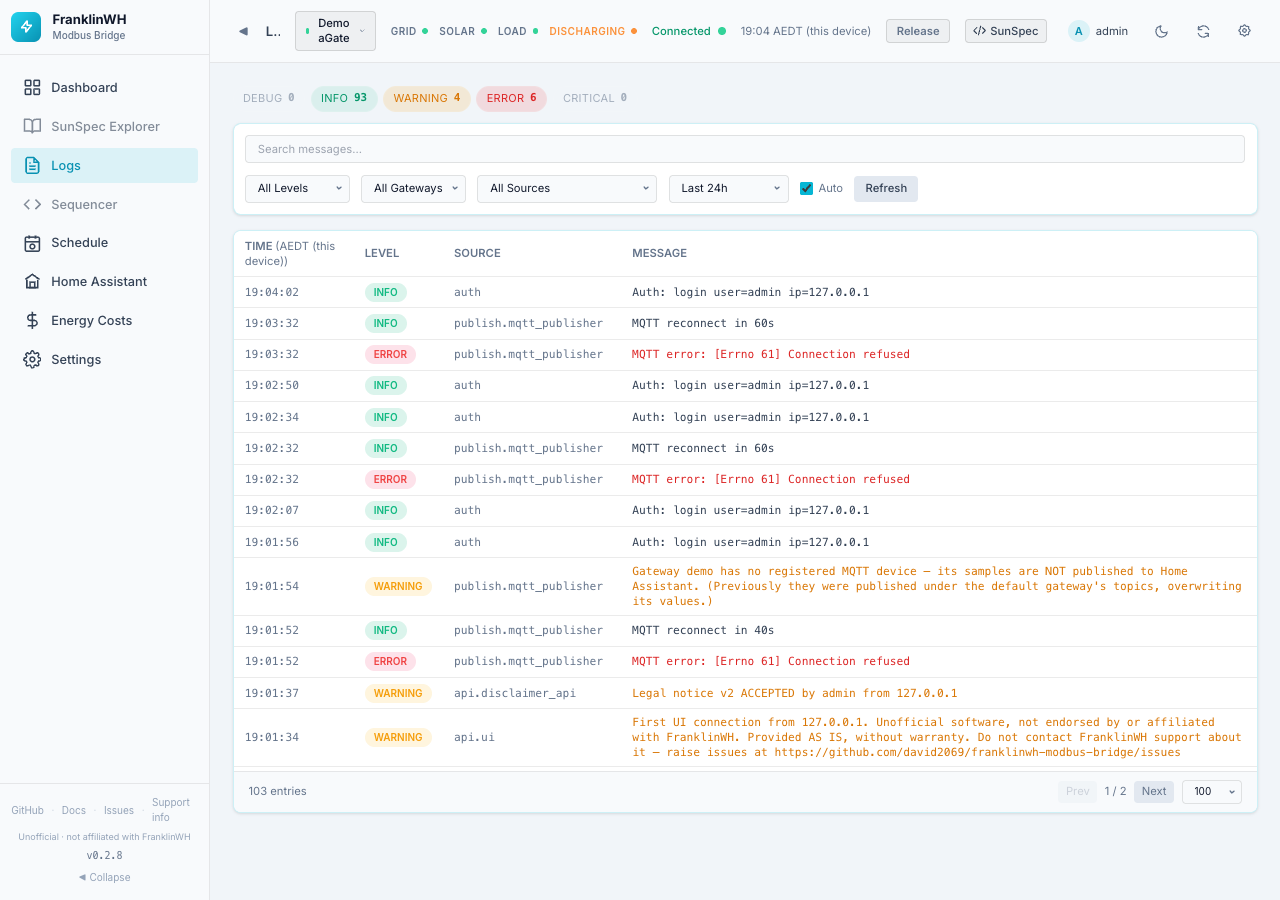Click the Search messages input field
Viewport: 1280px width, 900px height.
coord(745,149)
